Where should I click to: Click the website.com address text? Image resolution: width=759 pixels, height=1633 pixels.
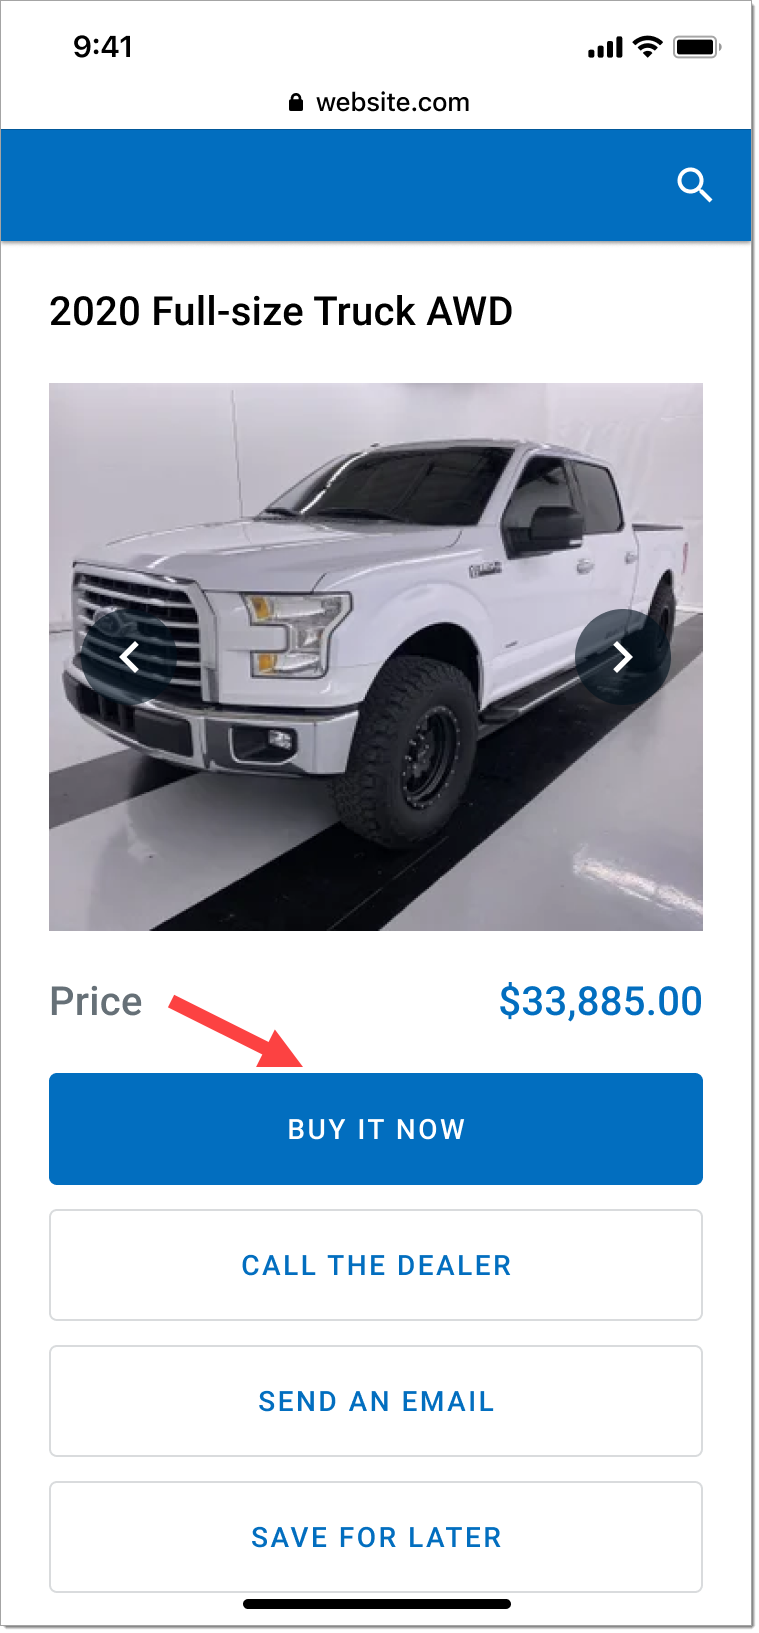click(x=393, y=102)
